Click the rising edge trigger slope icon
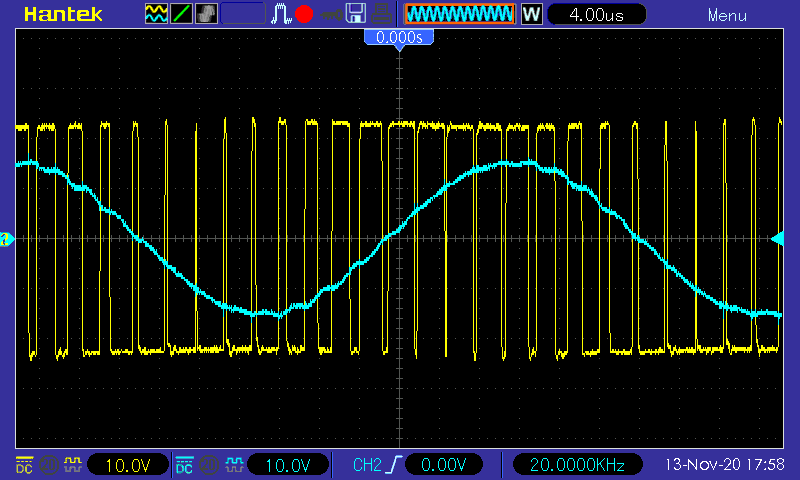 394,465
